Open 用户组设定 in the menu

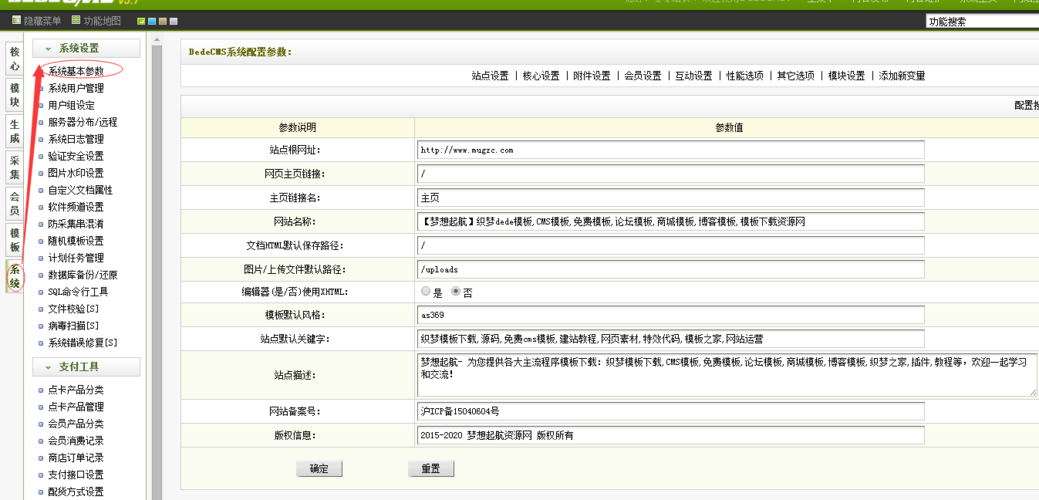(x=71, y=105)
